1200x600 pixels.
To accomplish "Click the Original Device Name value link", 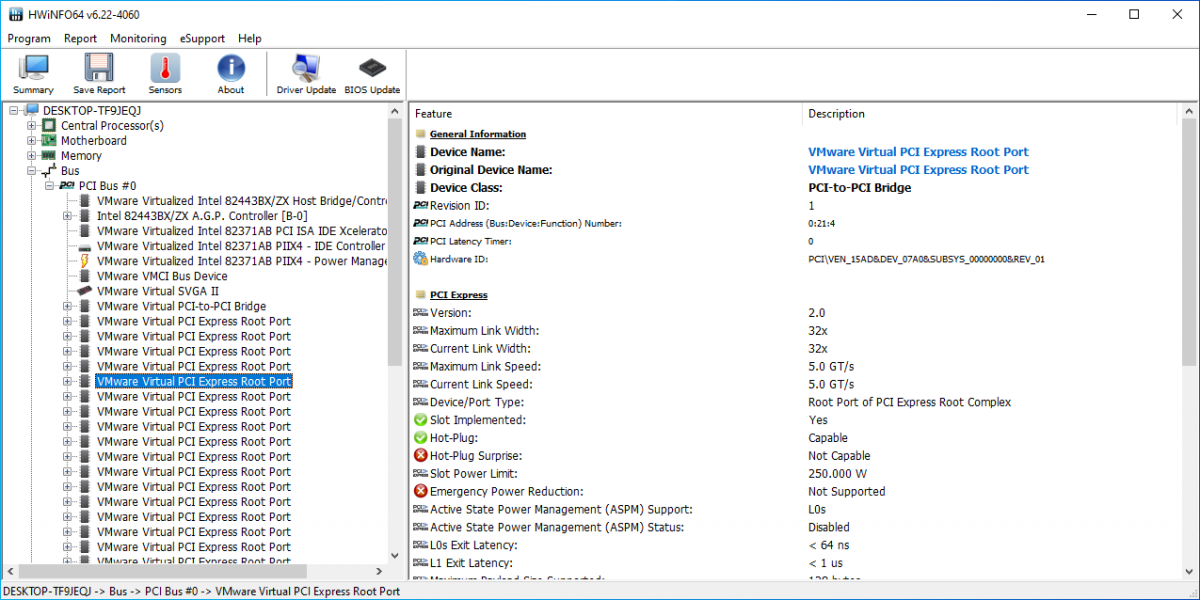I will (917, 170).
